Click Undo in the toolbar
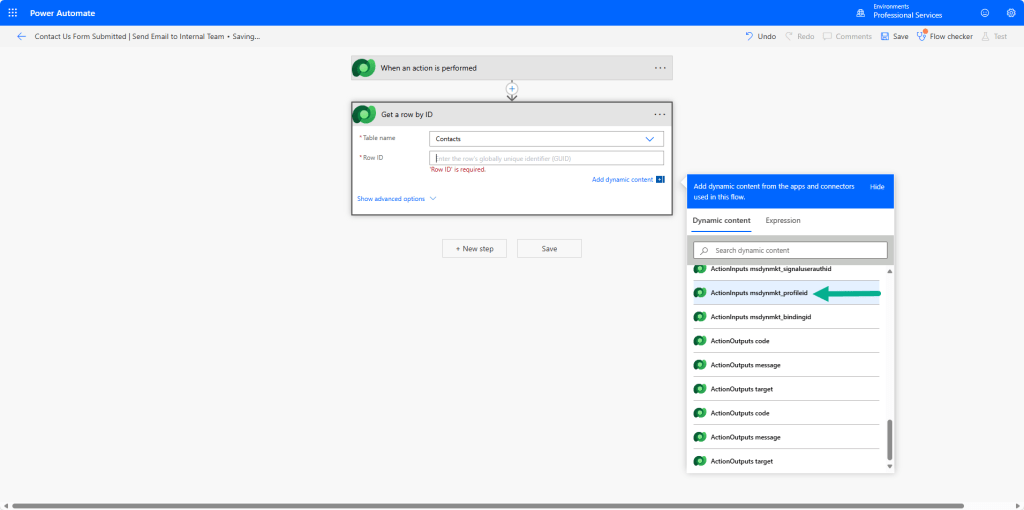Screen dimensions: 1024x510 click(760, 36)
